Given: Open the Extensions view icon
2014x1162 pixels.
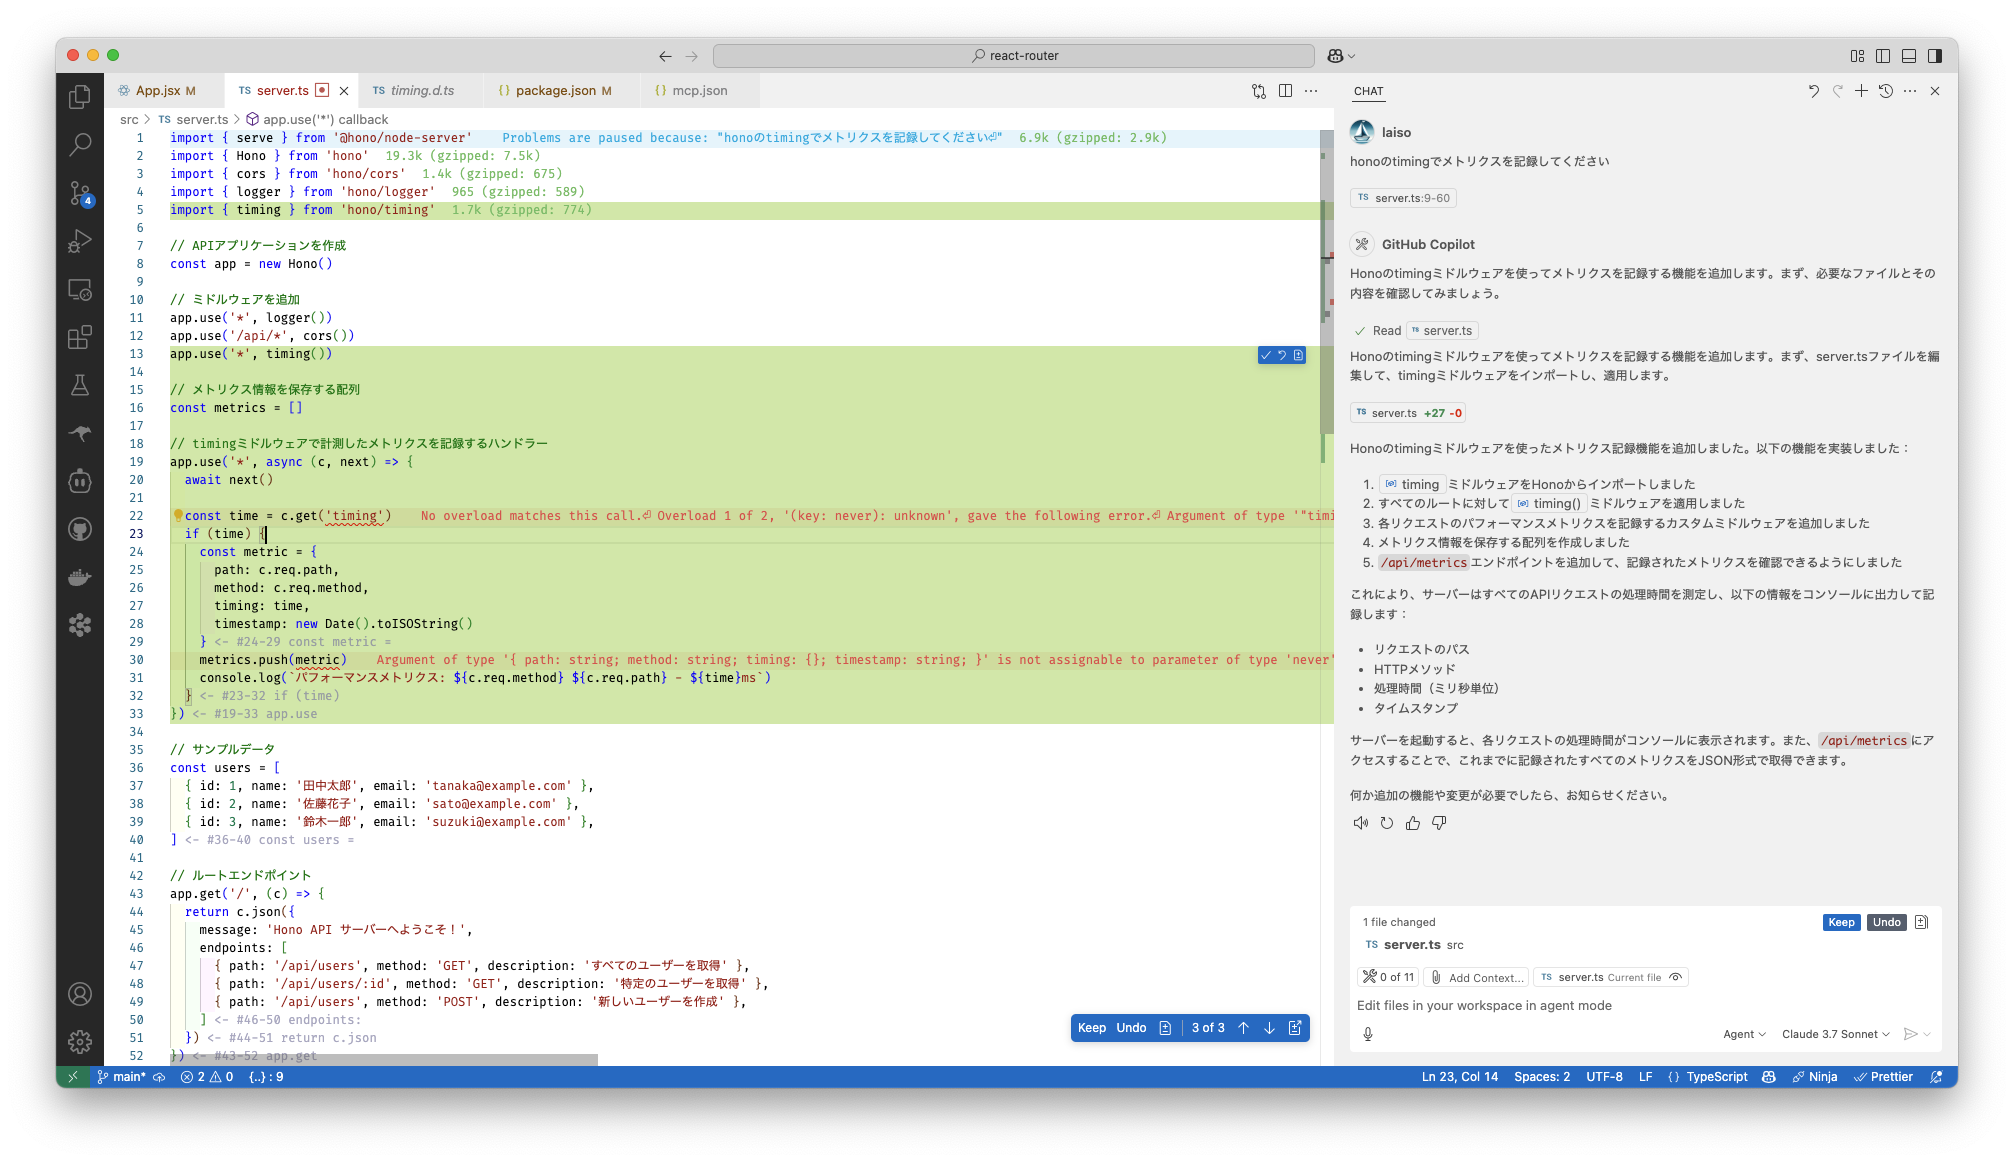Looking at the screenshot, I should click(x=80, y=337).
